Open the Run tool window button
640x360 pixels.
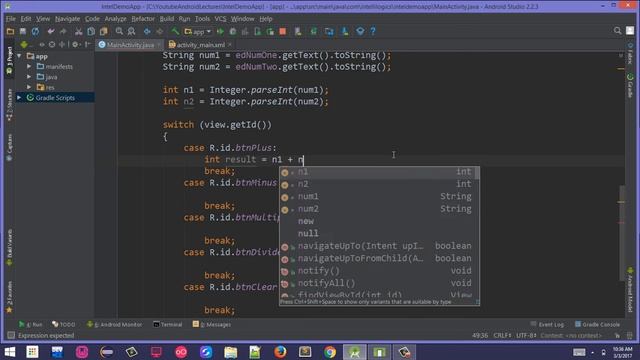(x=31, y=324)
